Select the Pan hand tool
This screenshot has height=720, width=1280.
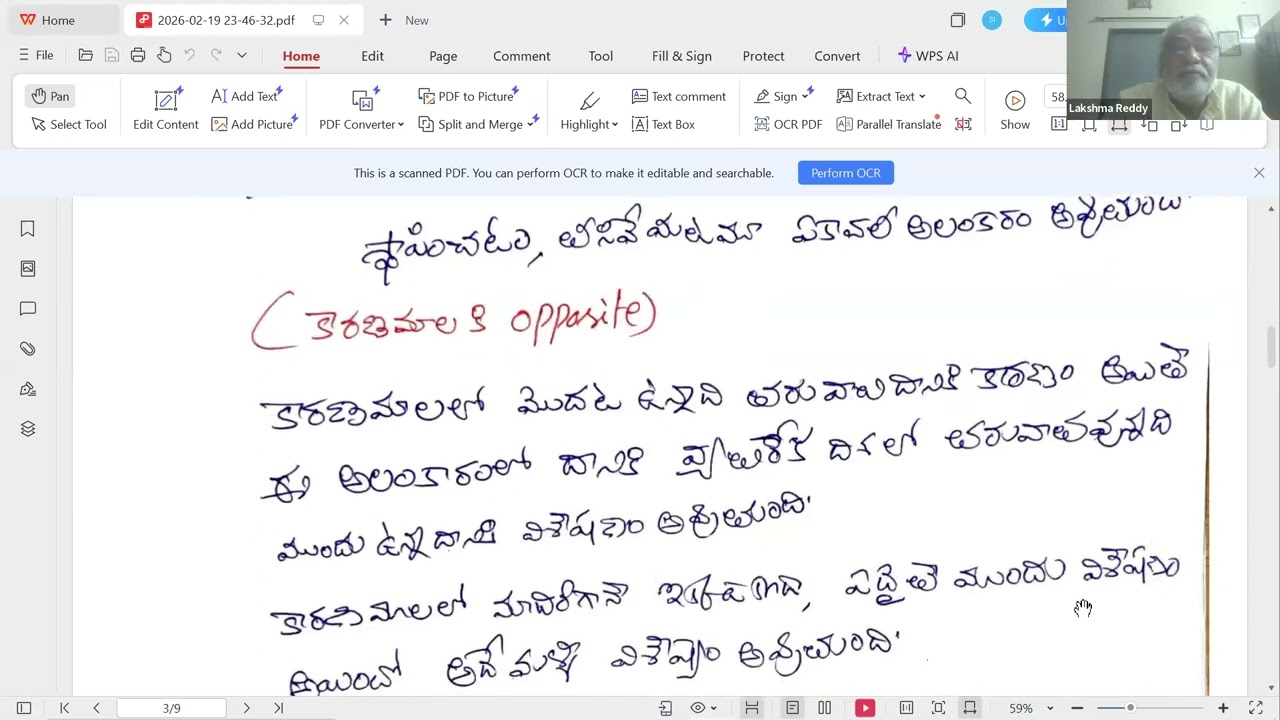coord(50,96)
